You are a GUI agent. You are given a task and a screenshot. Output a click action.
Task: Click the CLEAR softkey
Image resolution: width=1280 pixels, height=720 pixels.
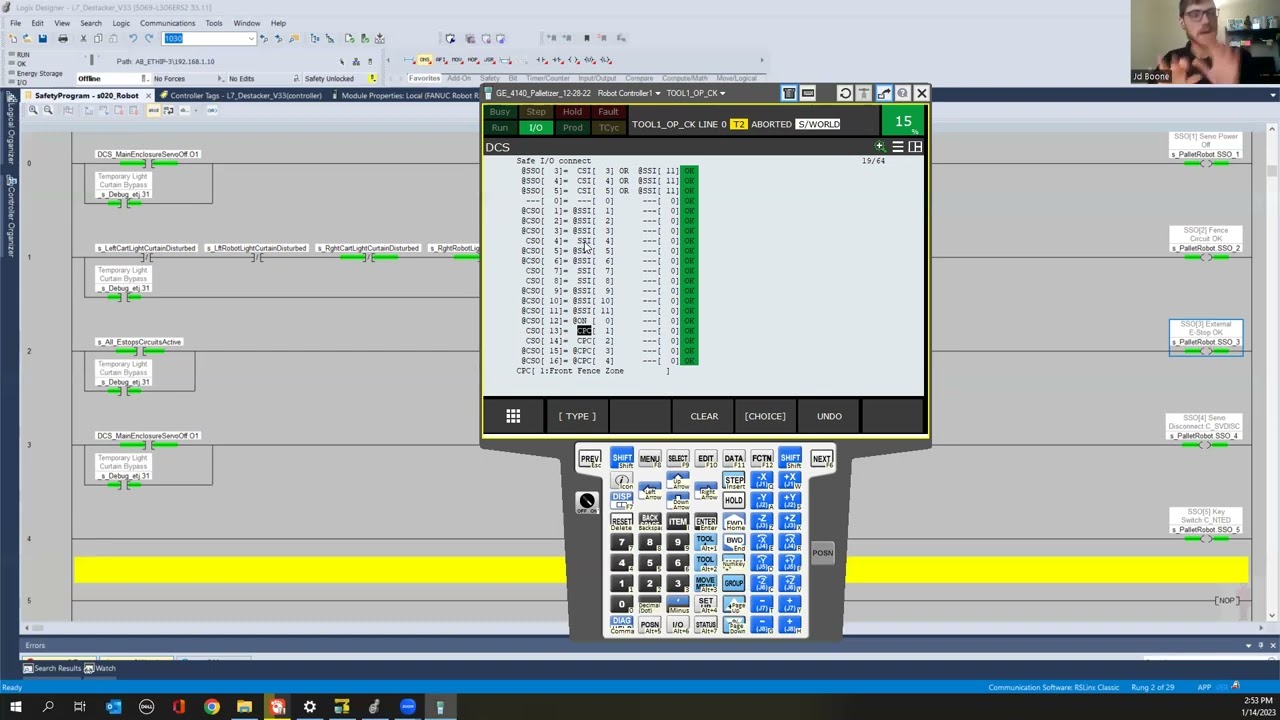click(x=704, y=416)
